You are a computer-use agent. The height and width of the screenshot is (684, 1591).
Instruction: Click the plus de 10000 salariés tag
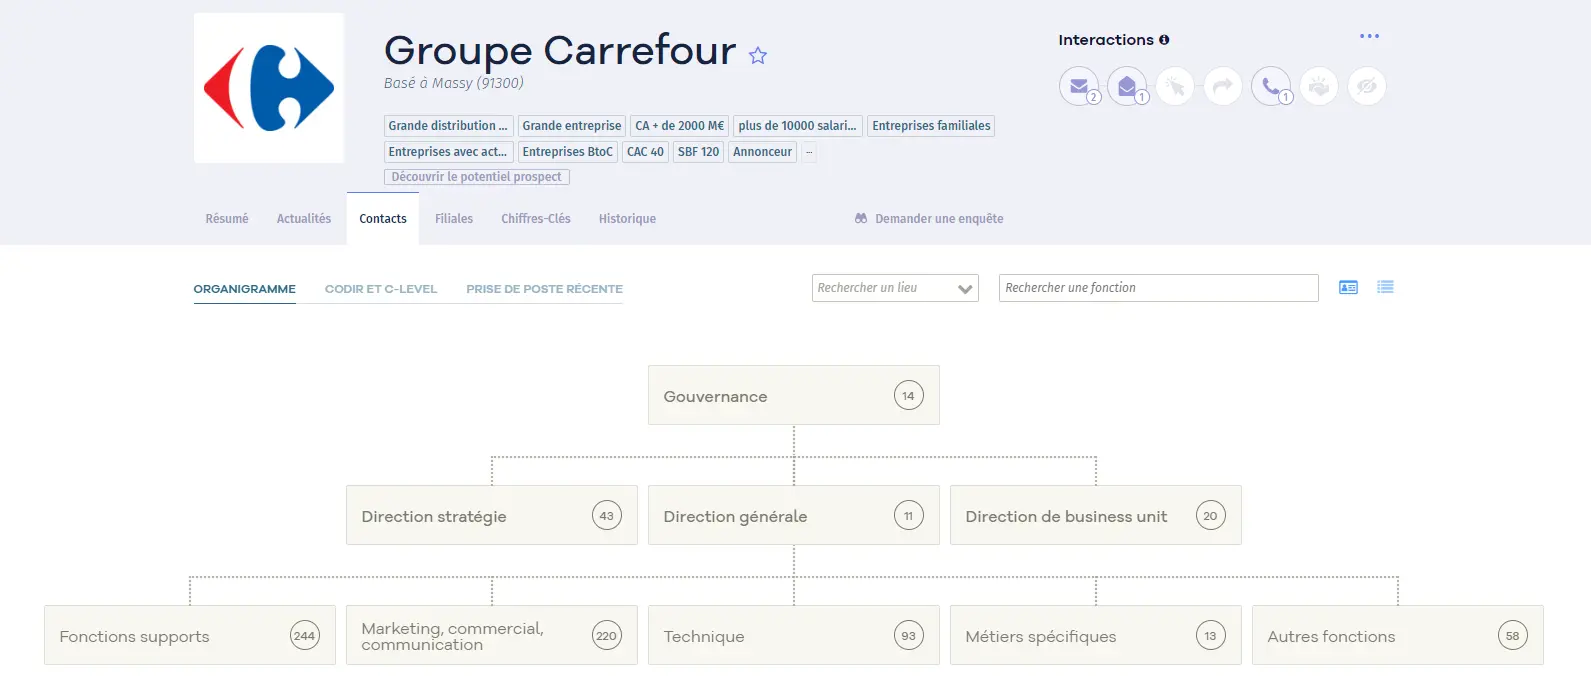(798, 125)
